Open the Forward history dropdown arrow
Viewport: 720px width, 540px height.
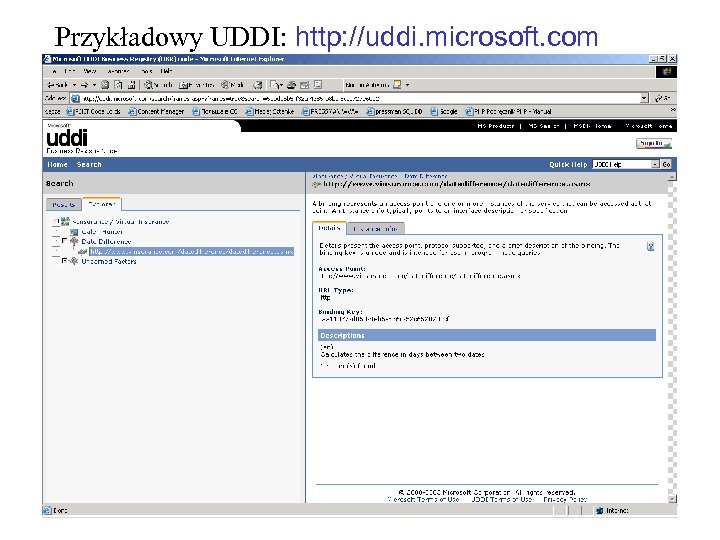pyautogui.click(x=94, y=85)
